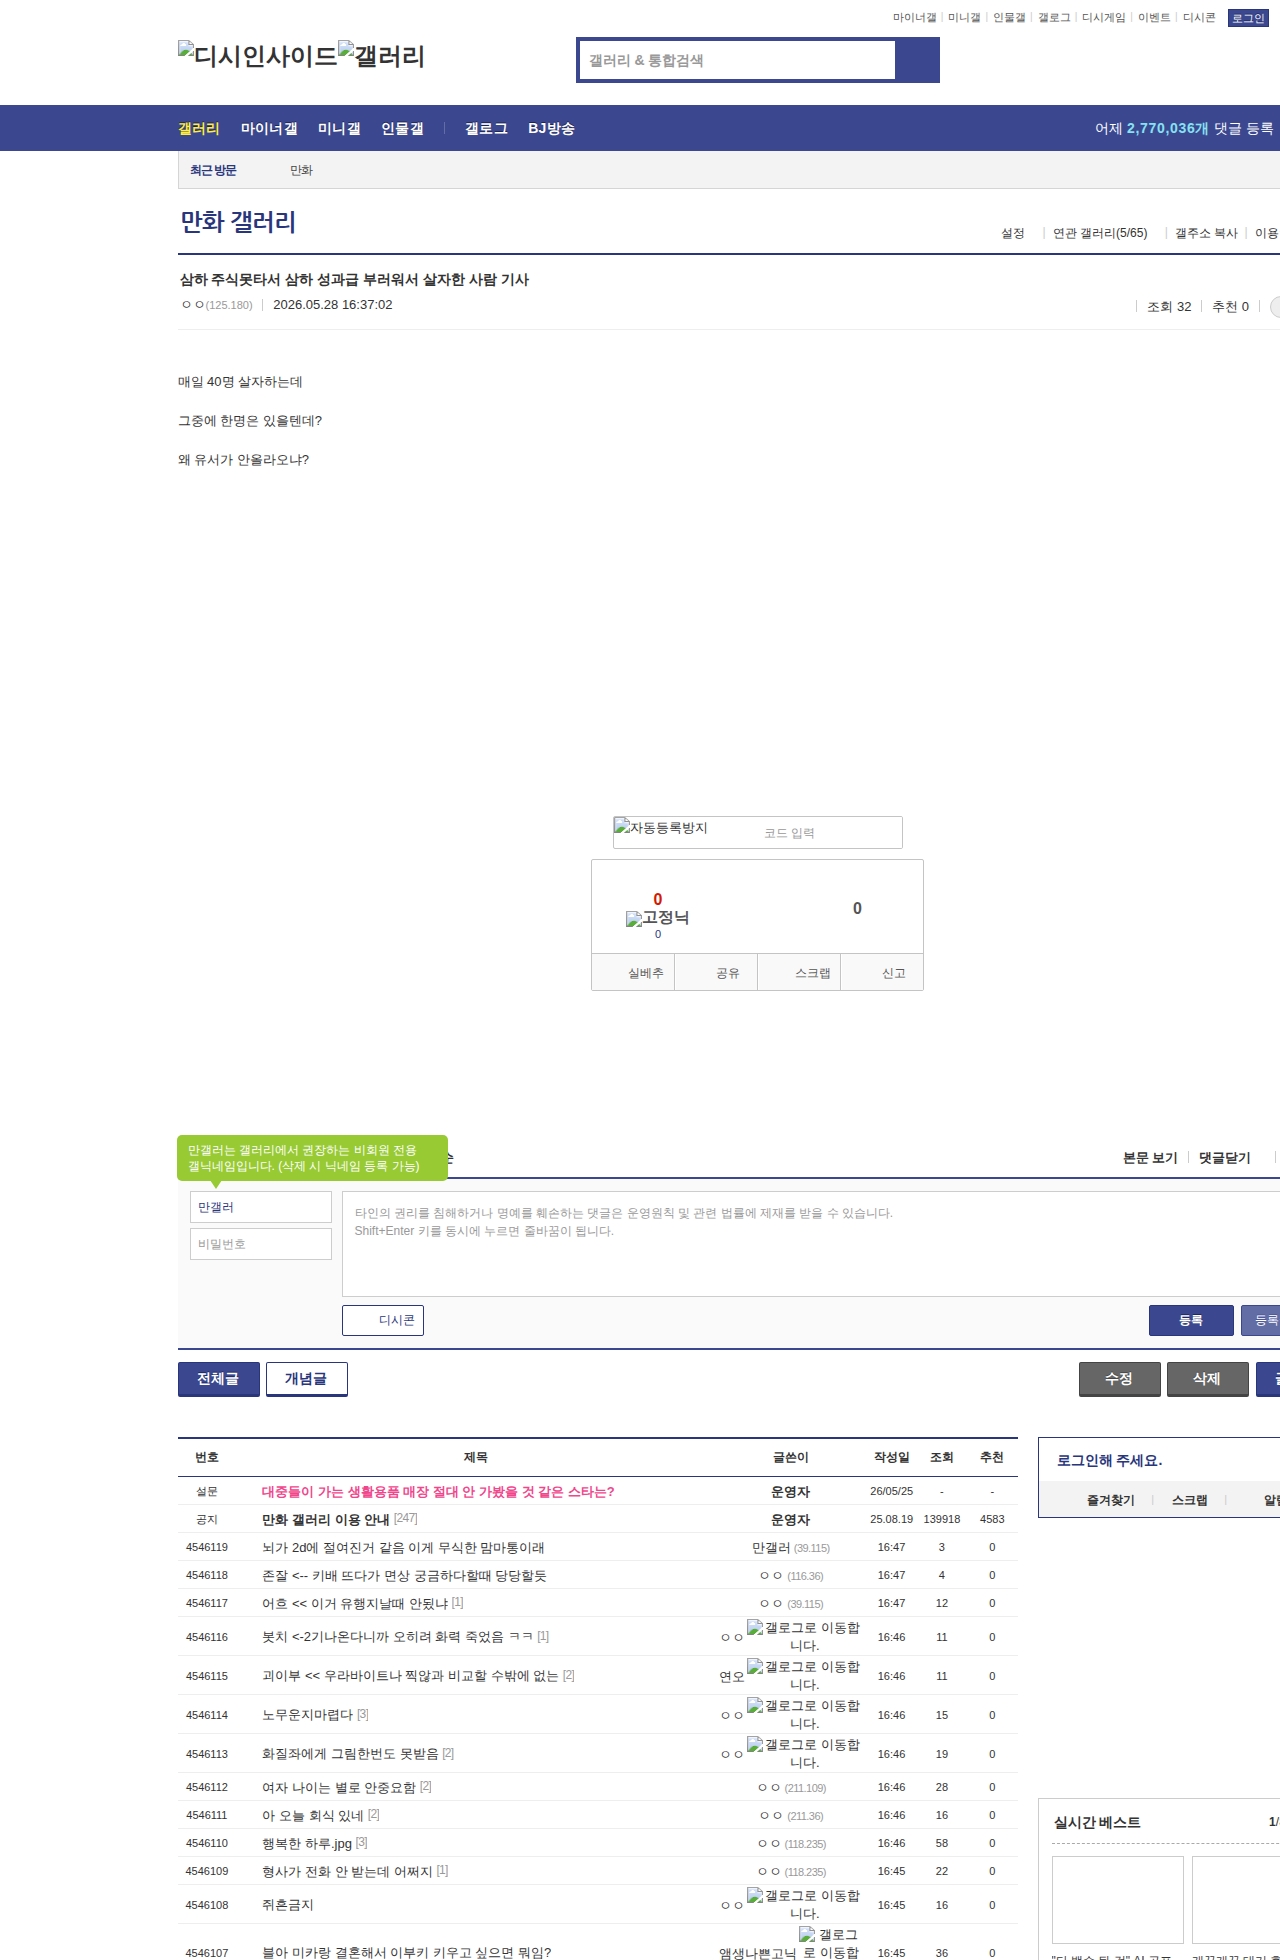
Task: Open gallog icon in row 4546108
Action: (804, 1905)
